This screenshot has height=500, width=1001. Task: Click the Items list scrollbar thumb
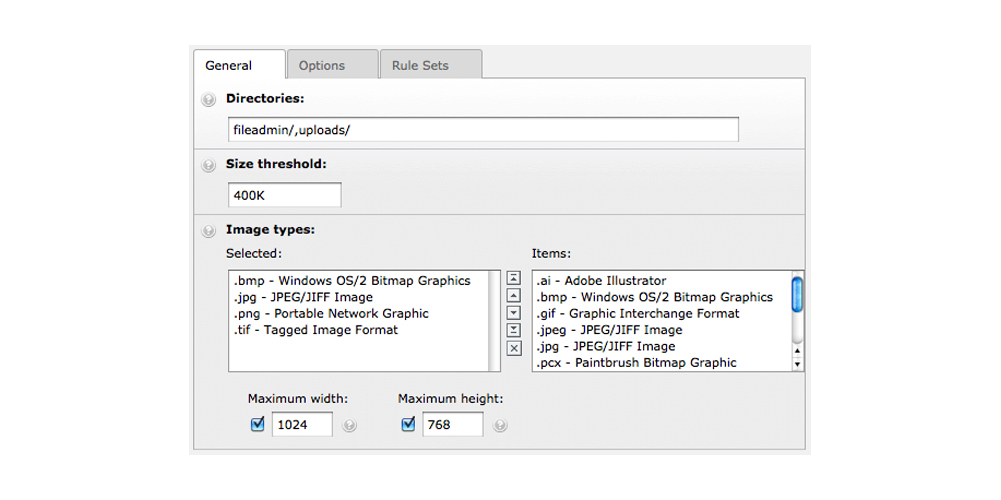(x=797, y=294)
